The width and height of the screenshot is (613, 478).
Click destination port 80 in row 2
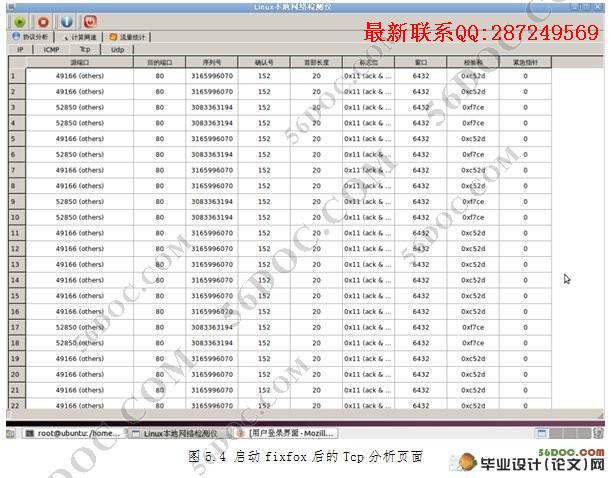pyautogui.click(x=160, y=91)
